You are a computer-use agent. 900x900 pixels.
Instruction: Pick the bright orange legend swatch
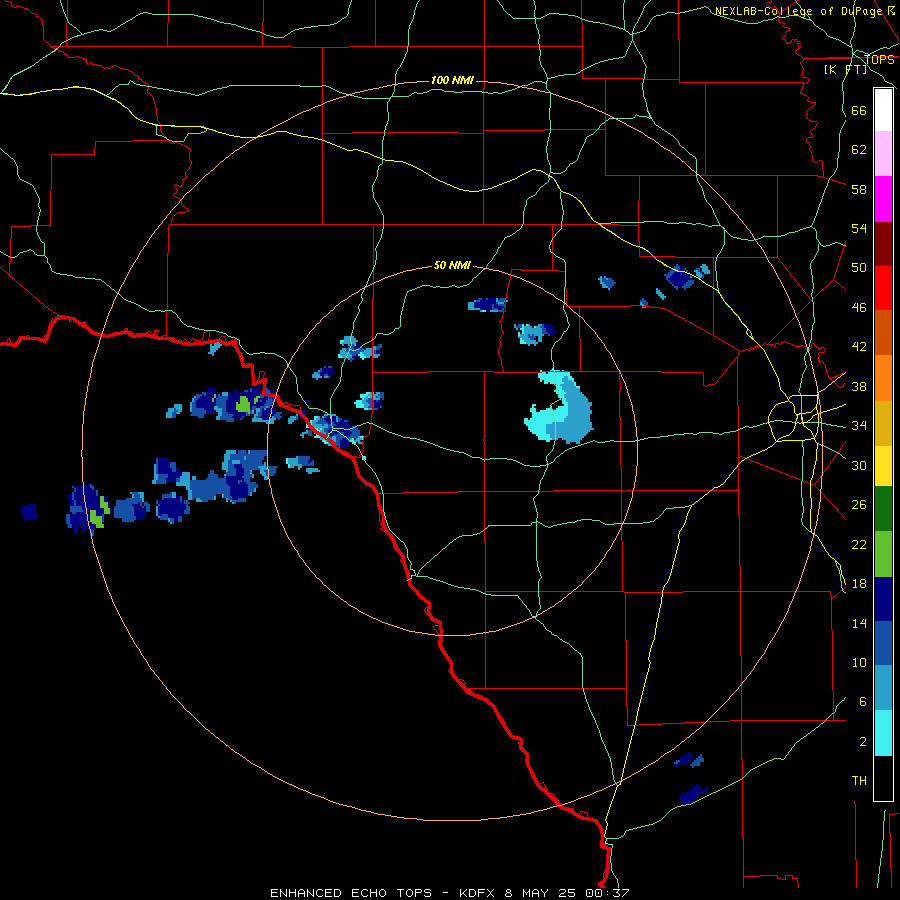[x=883, y=378]
